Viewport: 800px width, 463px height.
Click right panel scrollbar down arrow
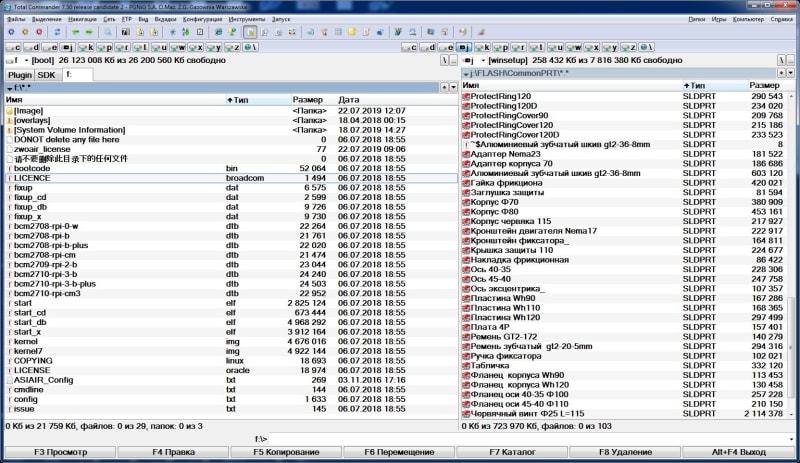tap(791, 414)
